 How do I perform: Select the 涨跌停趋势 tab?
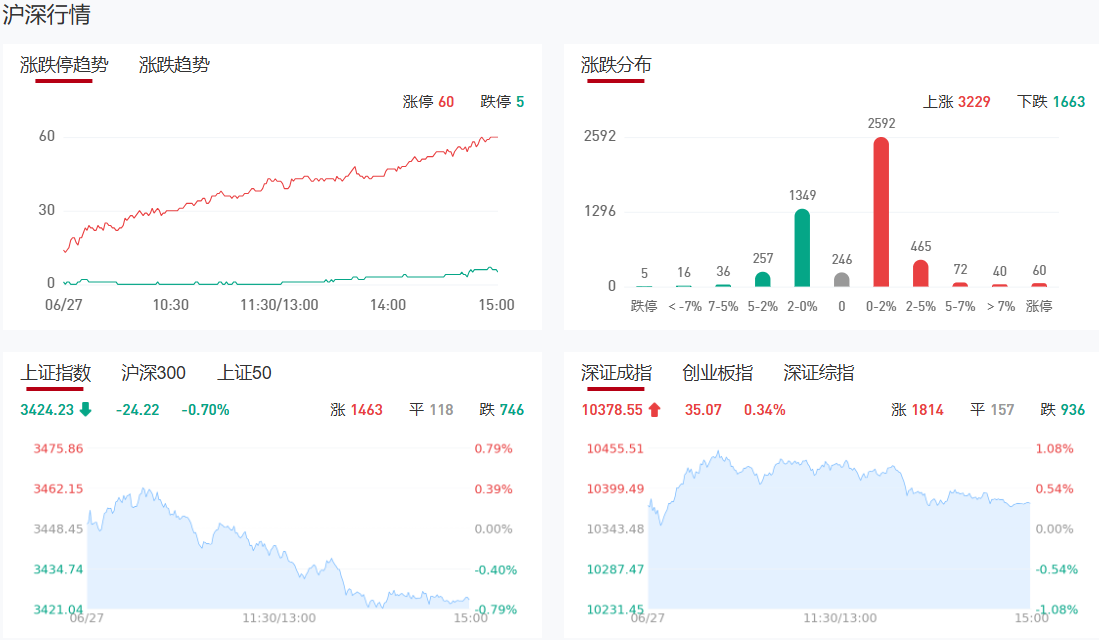tap(64, 65)
